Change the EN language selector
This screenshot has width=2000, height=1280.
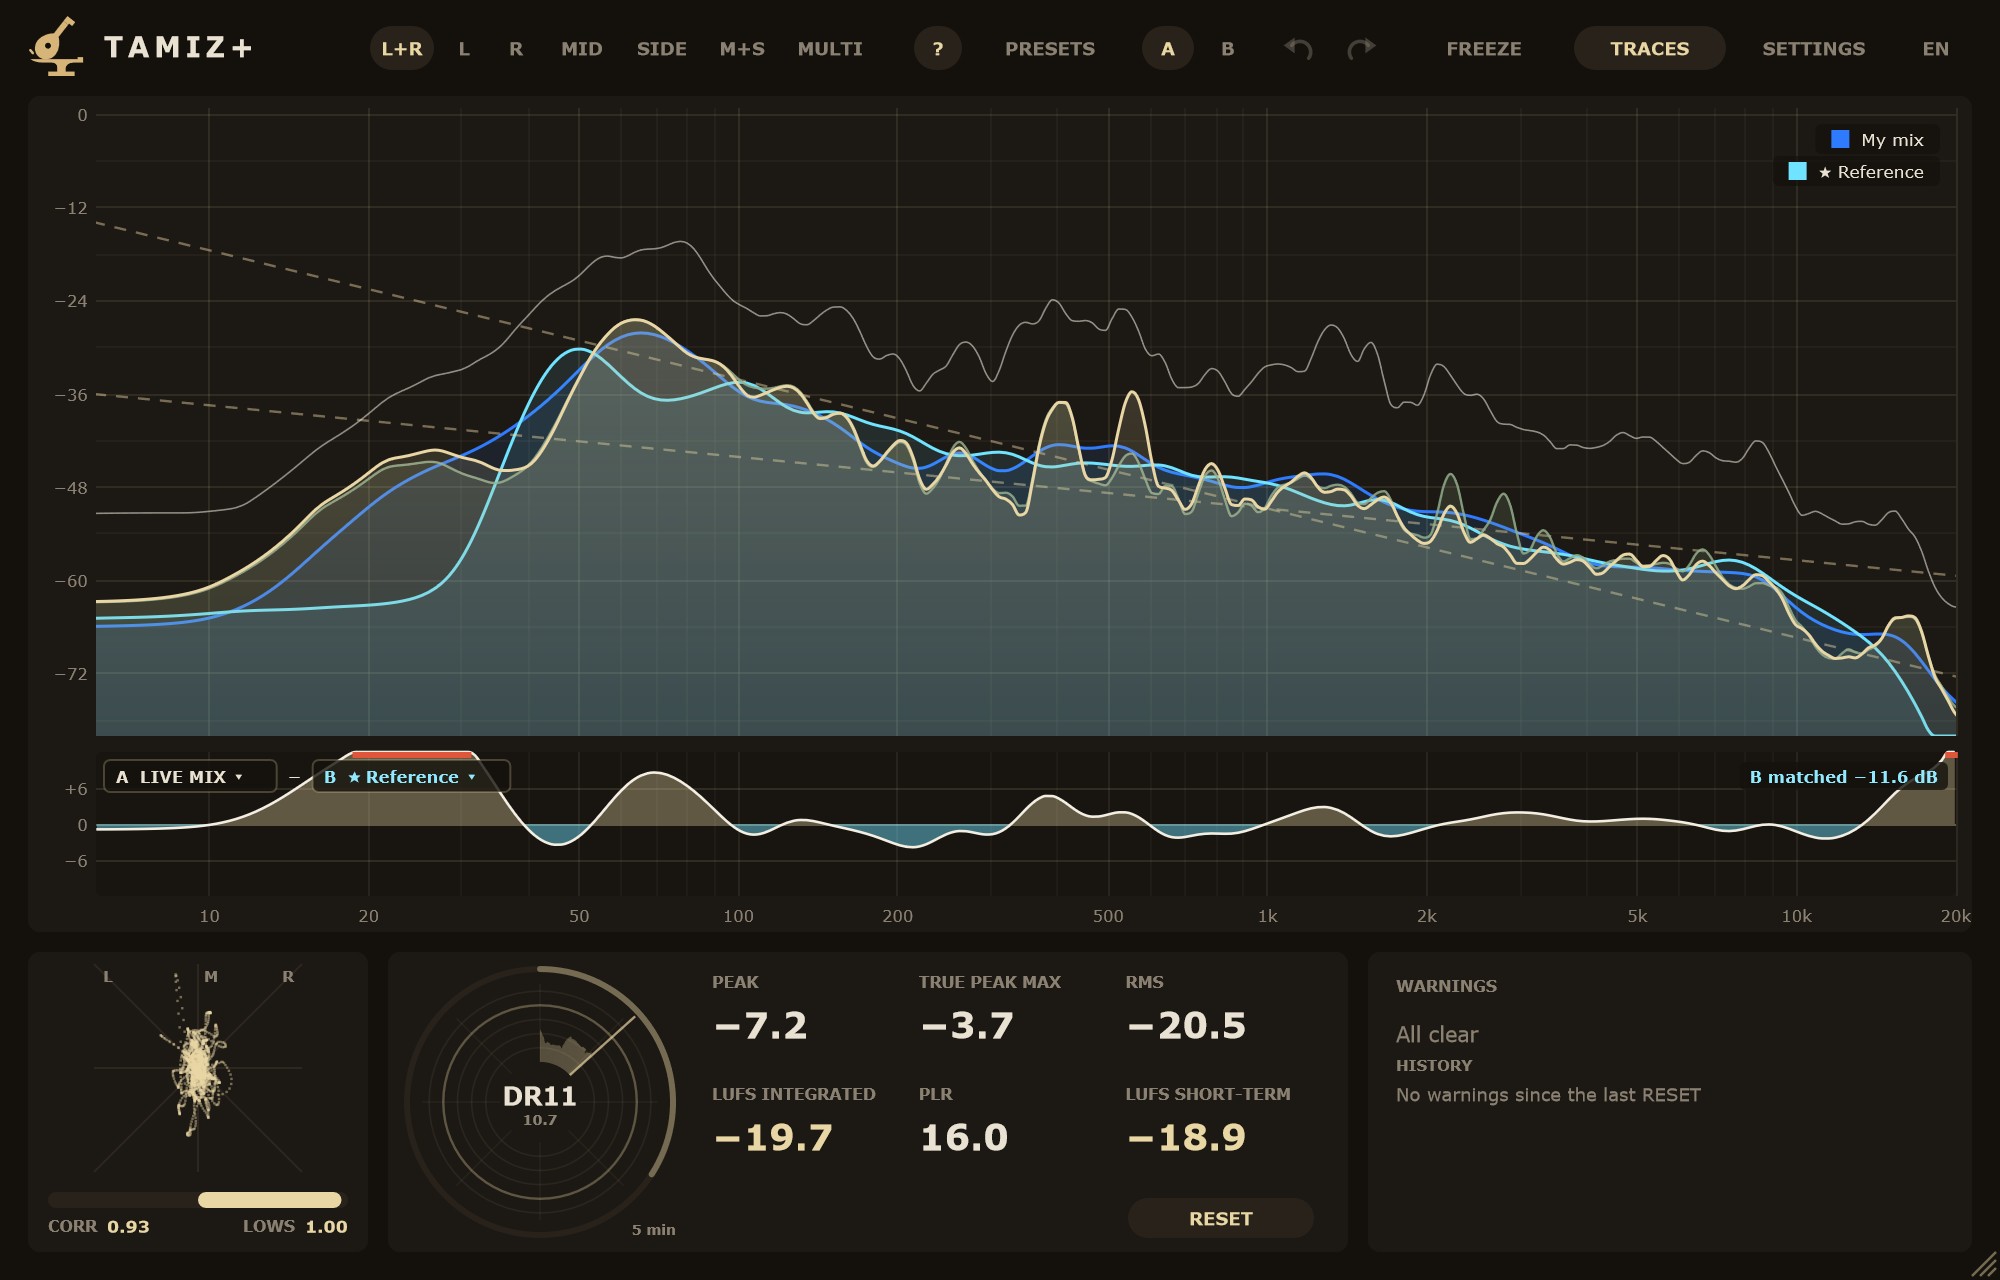[1936, 48]
